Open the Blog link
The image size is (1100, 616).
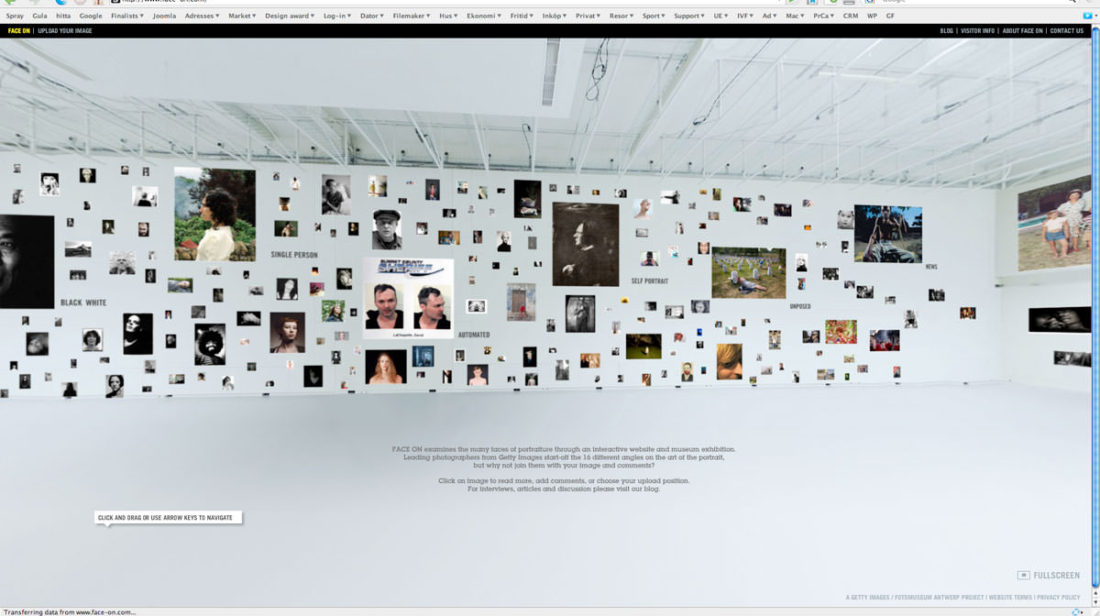(x=946, y=31)
